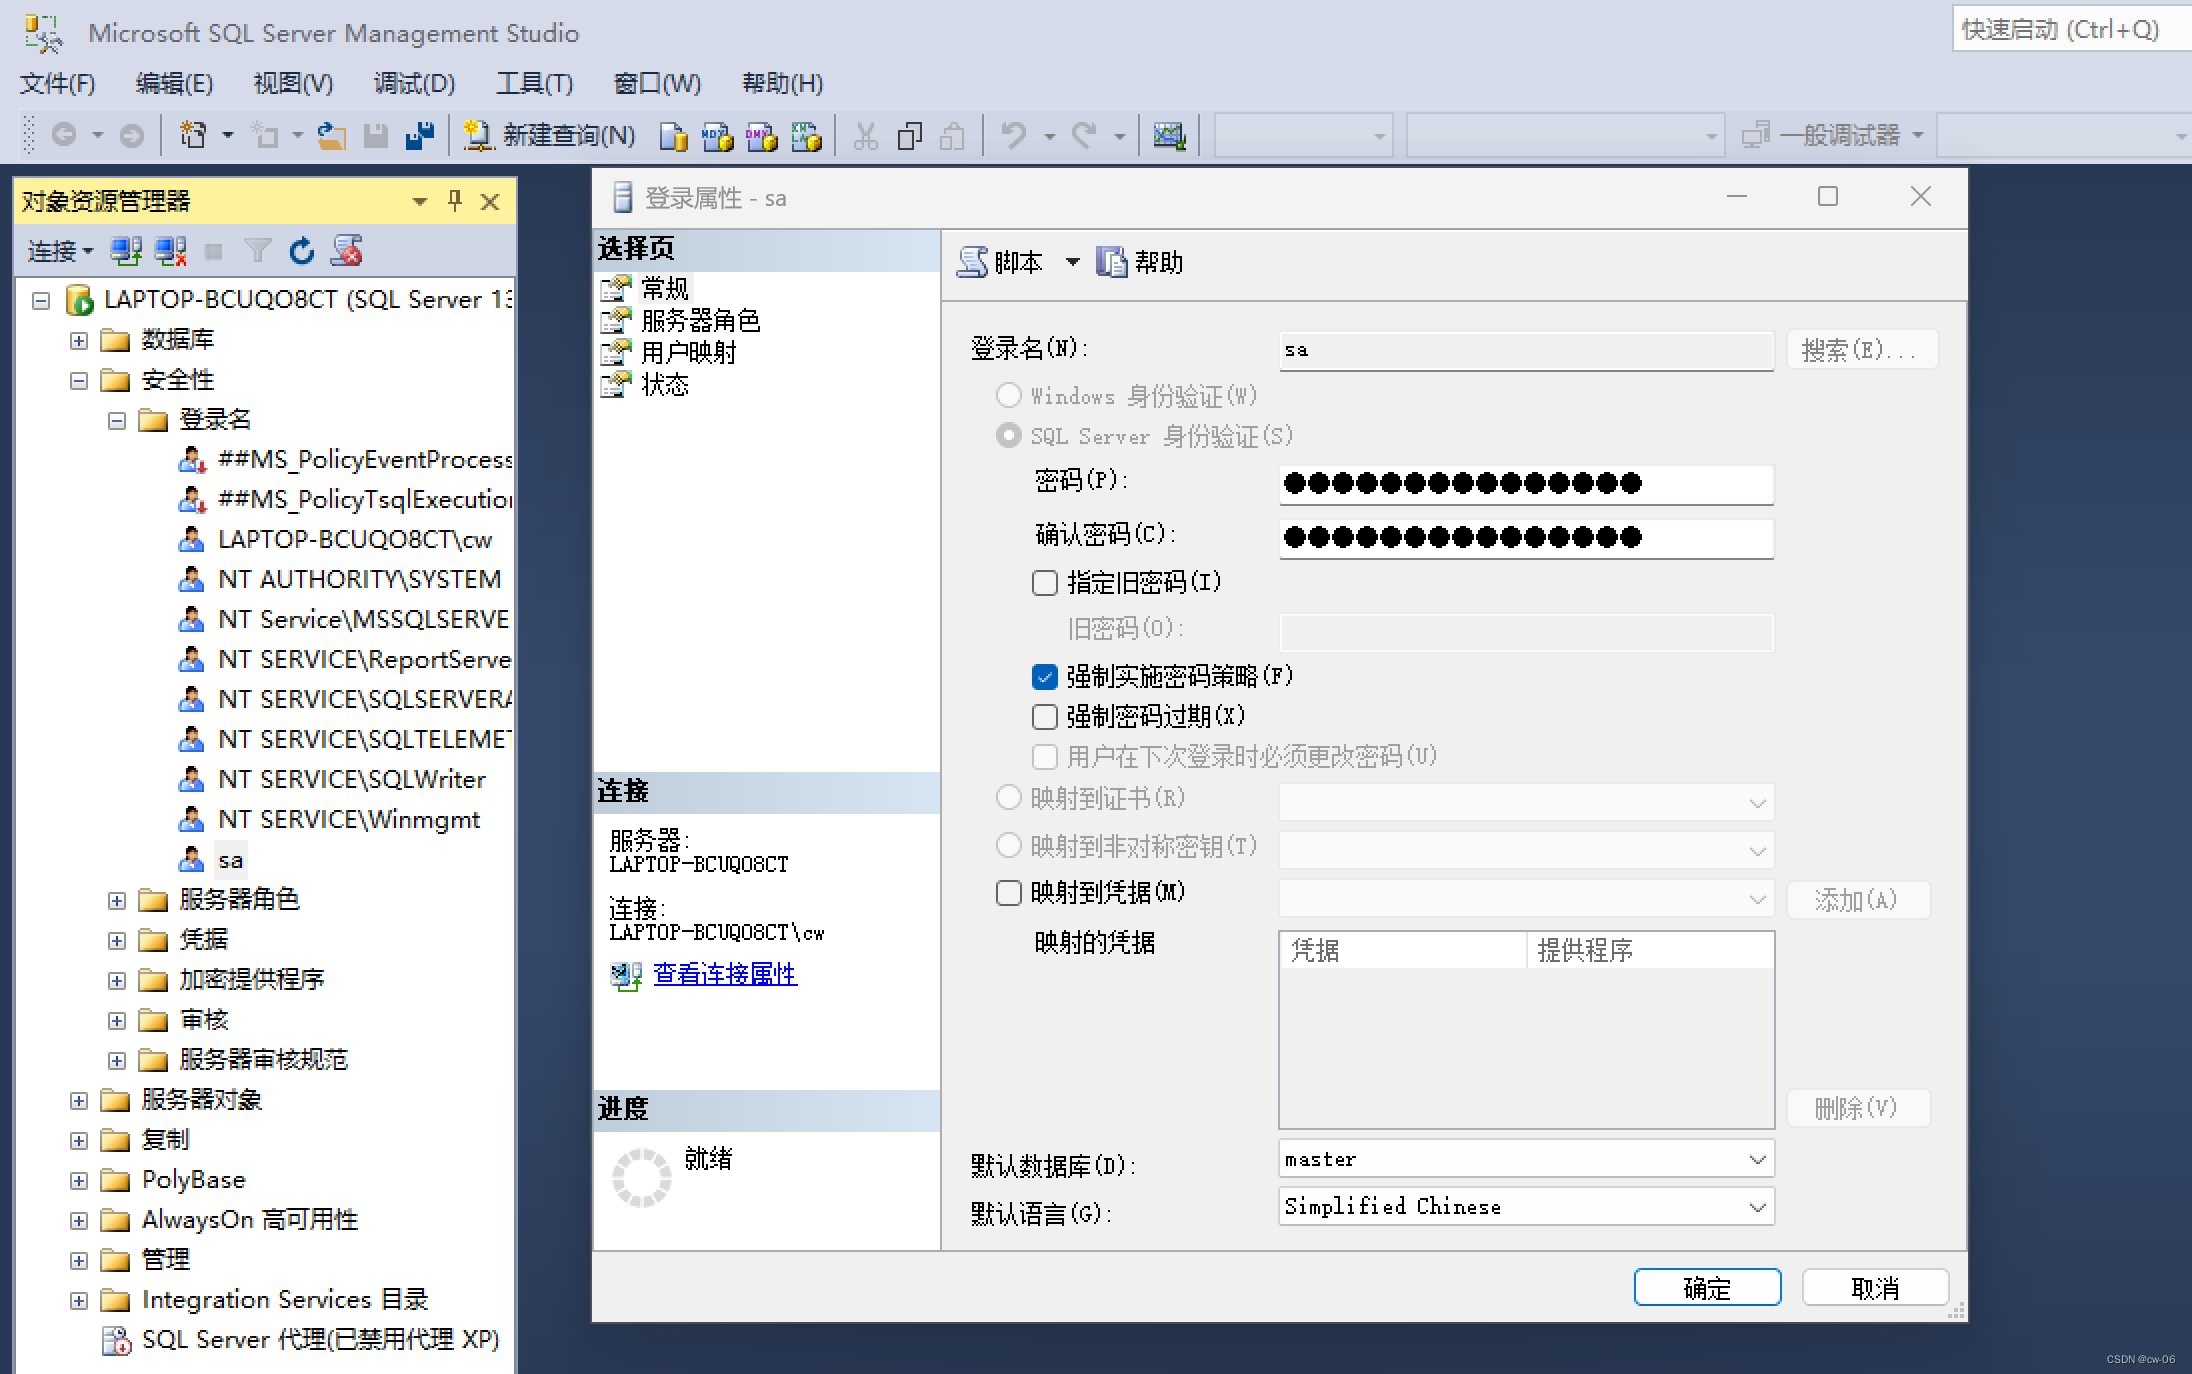Click the password (密码) input field
2192x1374 pixels.
coord(1525,484)
